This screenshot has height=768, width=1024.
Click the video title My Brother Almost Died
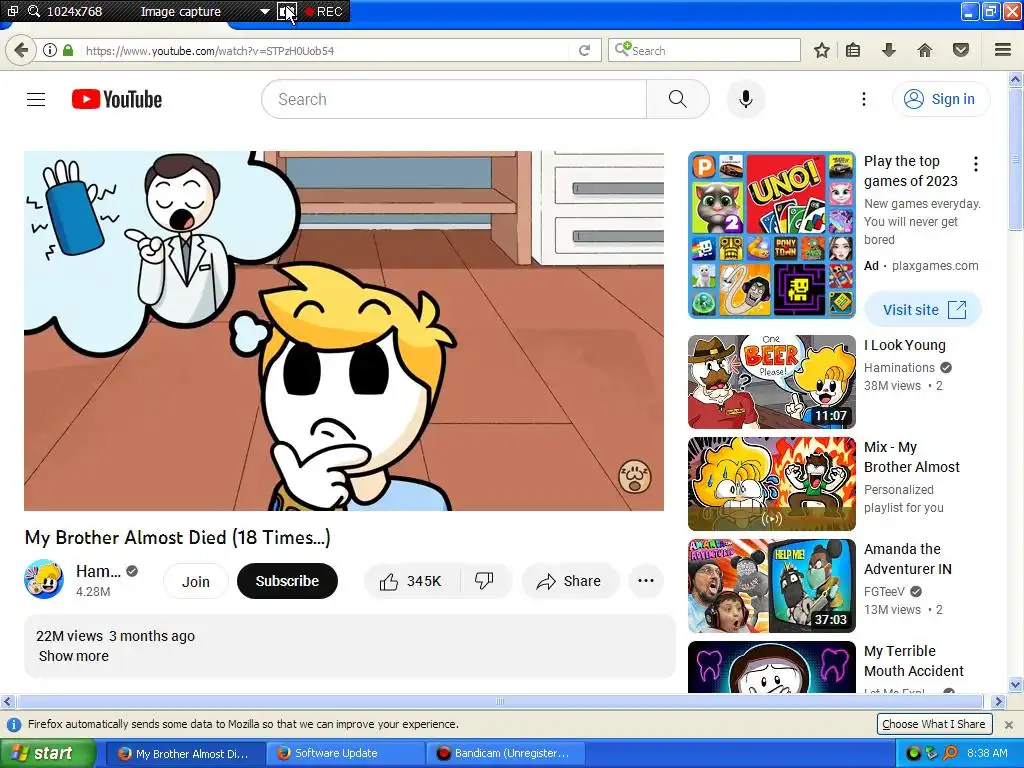coord(178,537)
